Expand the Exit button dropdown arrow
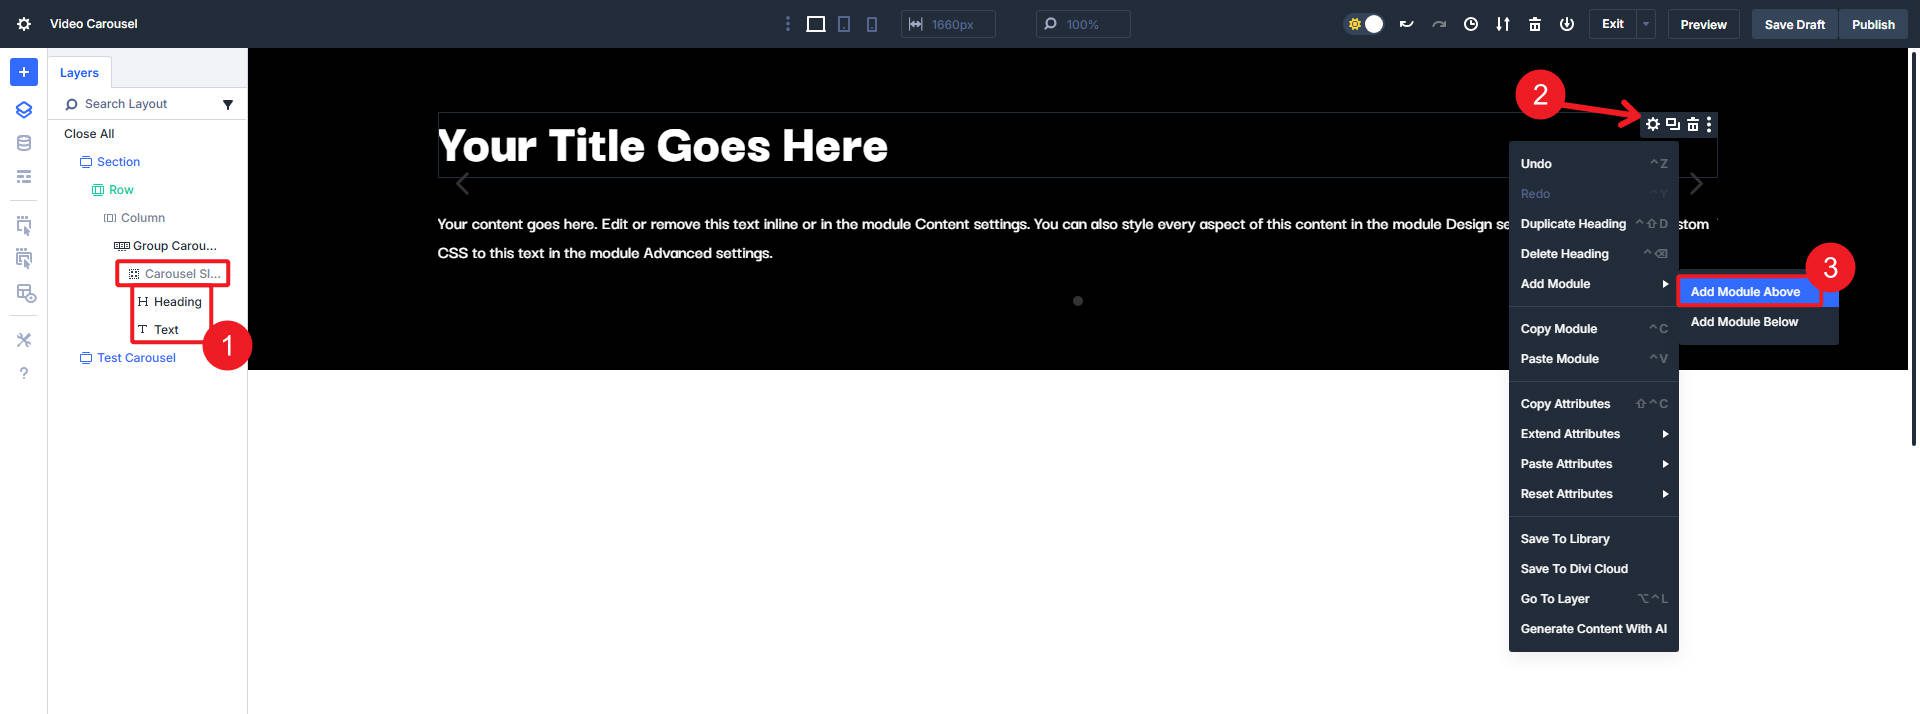1920x714 pixels. (x=1646, y=24)
